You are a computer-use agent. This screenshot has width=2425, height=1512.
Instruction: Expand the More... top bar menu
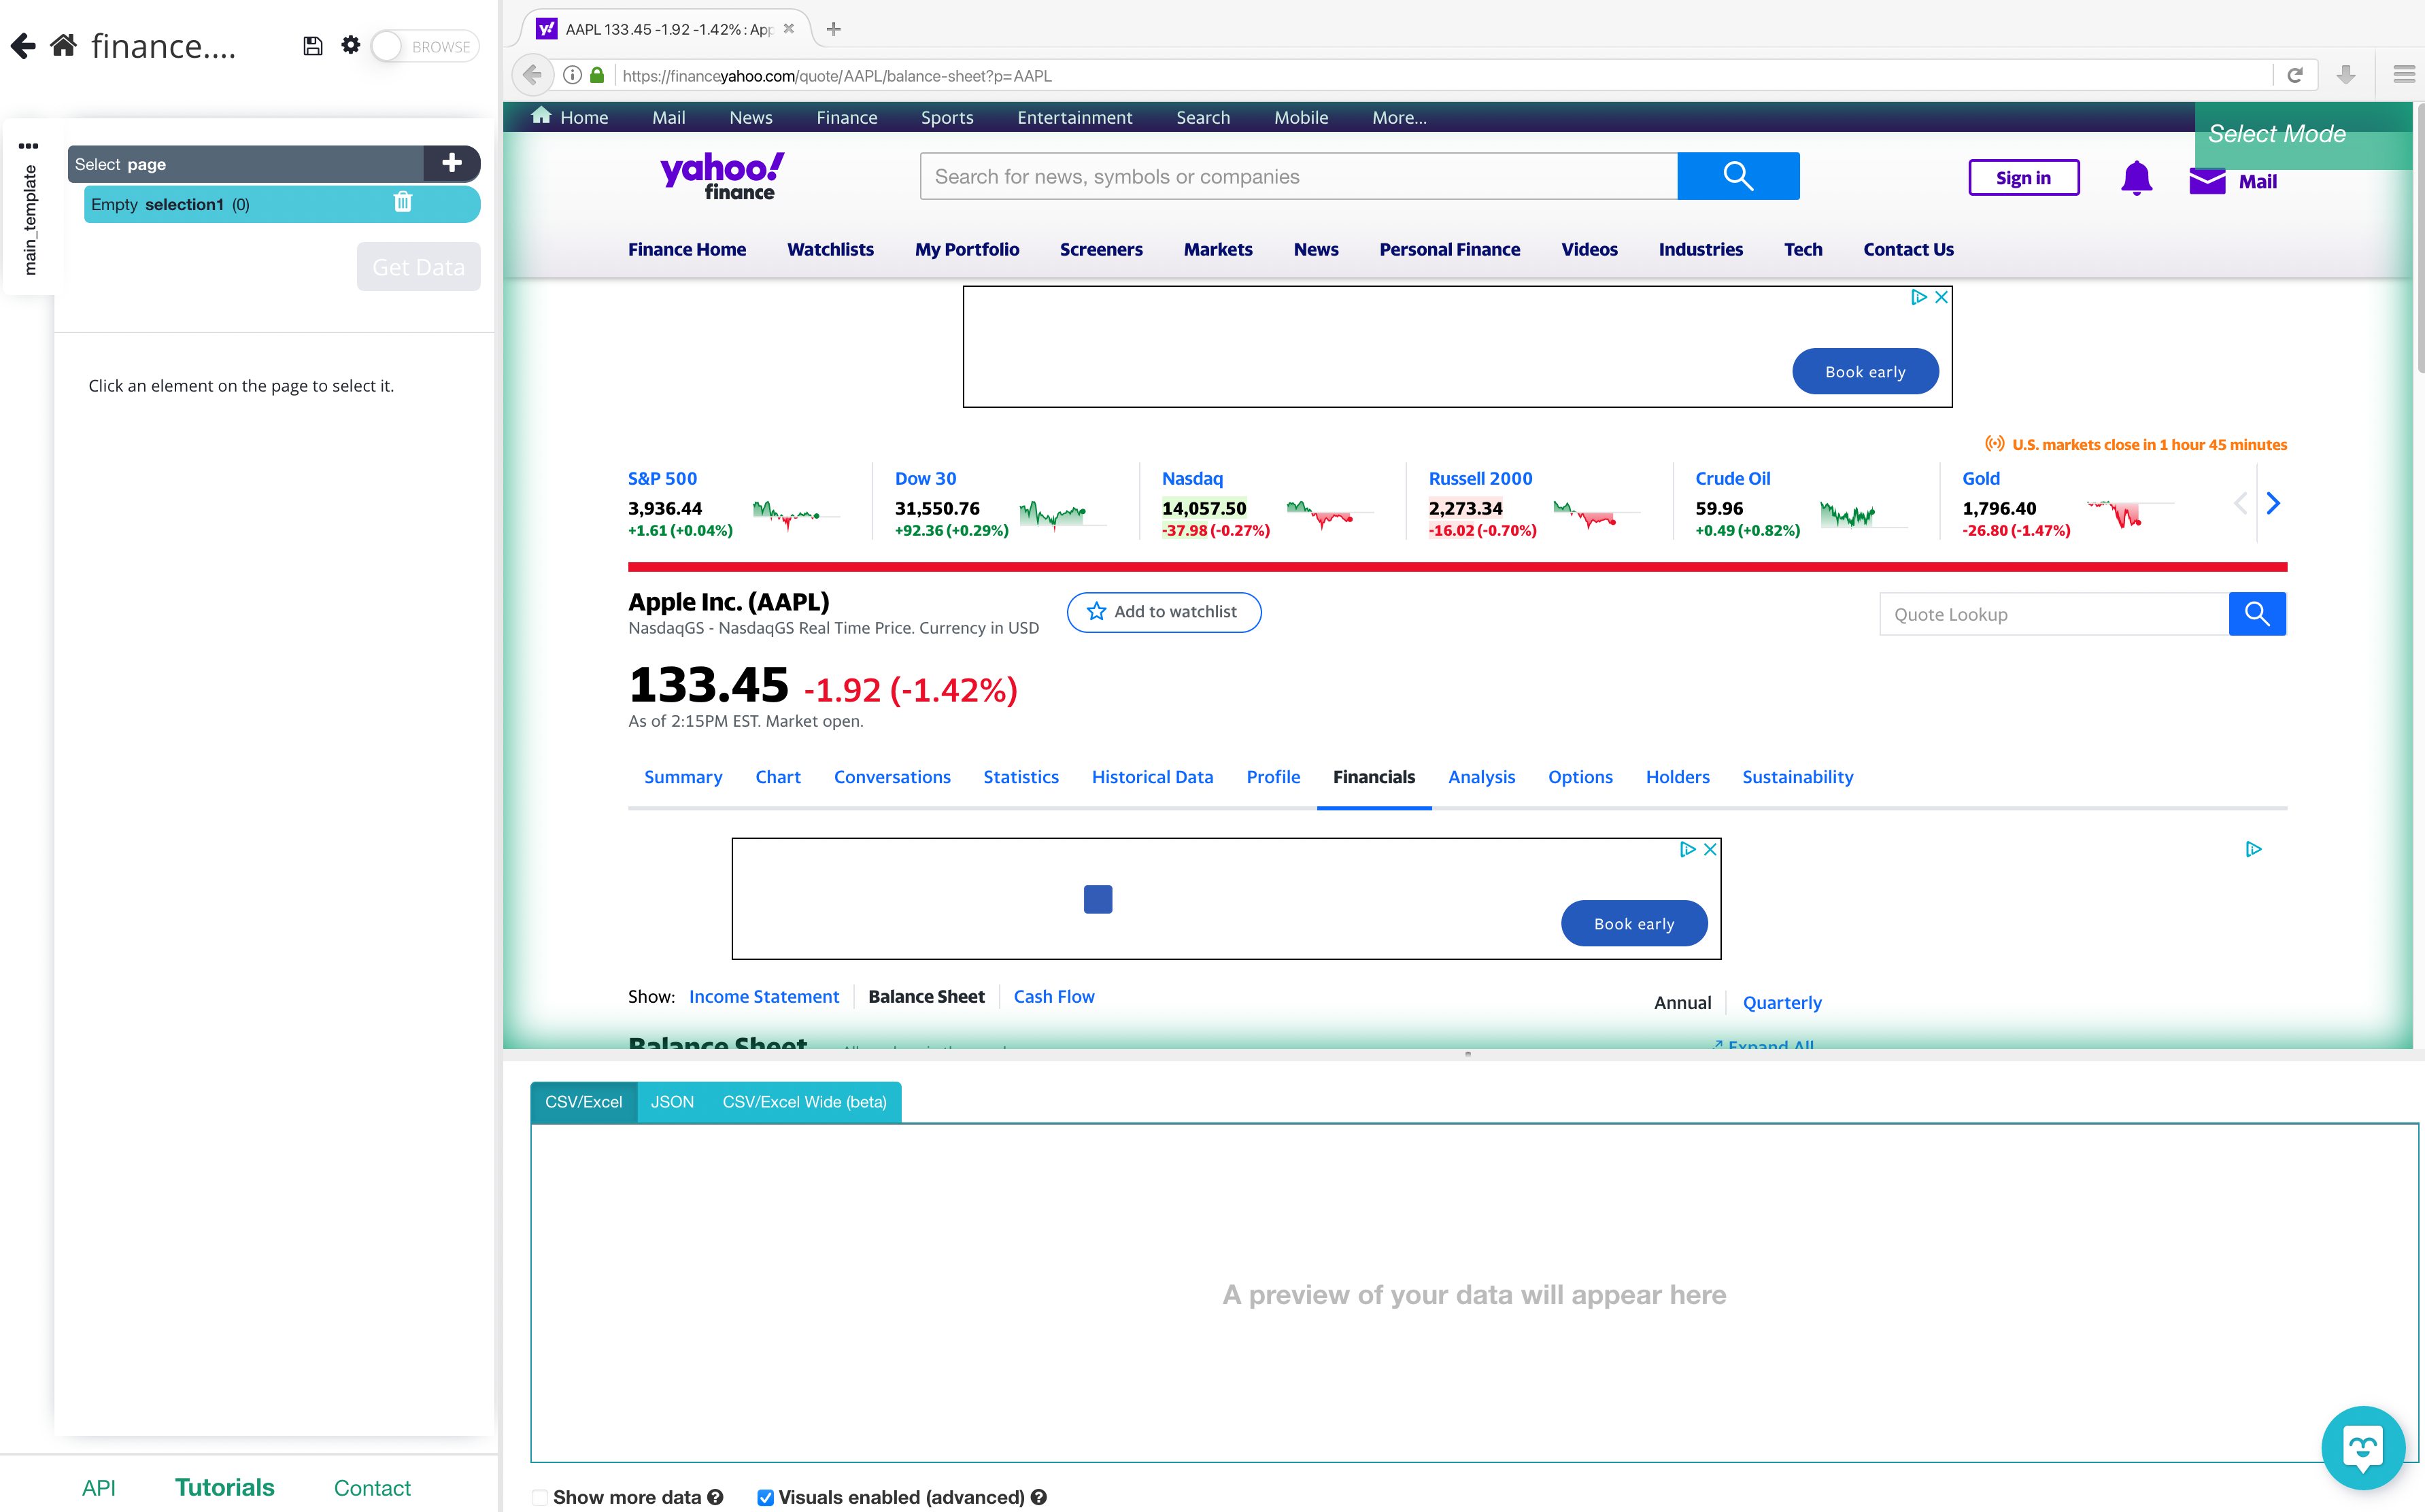[x=1399, y=117]
